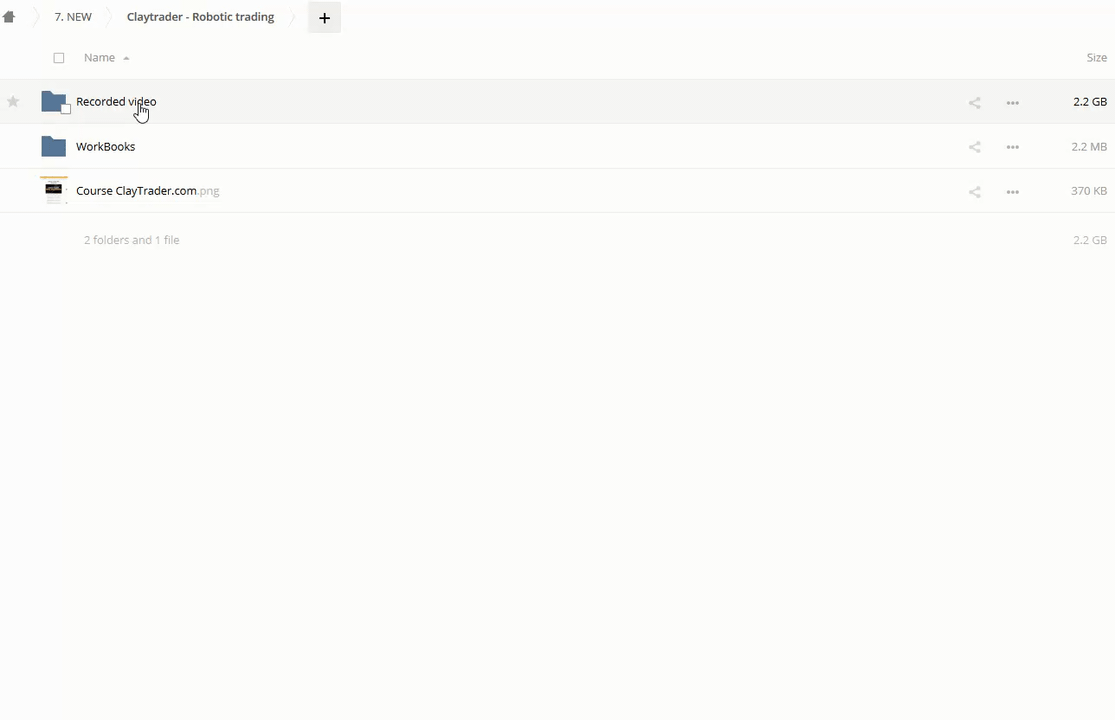The height and width of the screenshot is (720, 1115).
Task: Open the WorkBooks folder name link
Action: pyautogui.click(x=105, y=146)
